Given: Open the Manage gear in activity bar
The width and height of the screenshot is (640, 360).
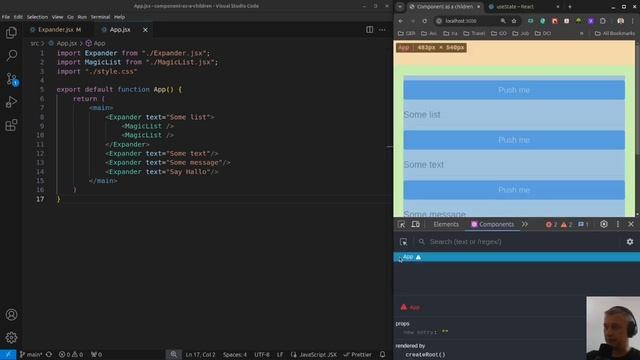Looking at the screenshot, I should point(11,338).
